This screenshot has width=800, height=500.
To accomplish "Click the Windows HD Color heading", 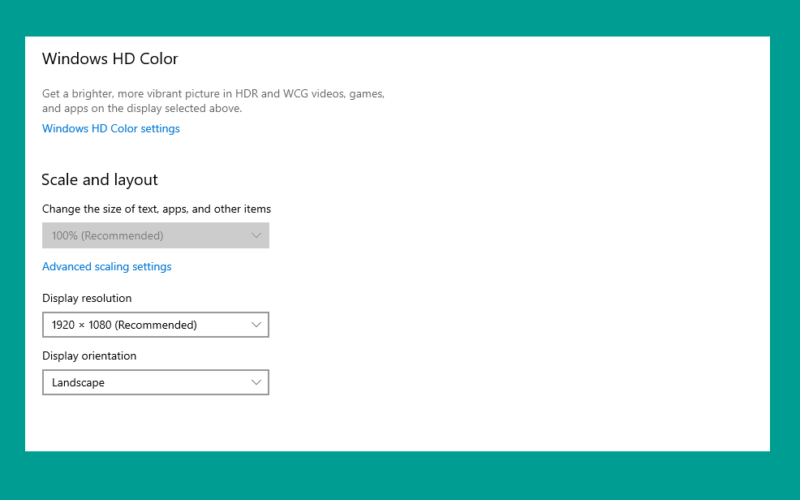I will [x=110, y=59].
